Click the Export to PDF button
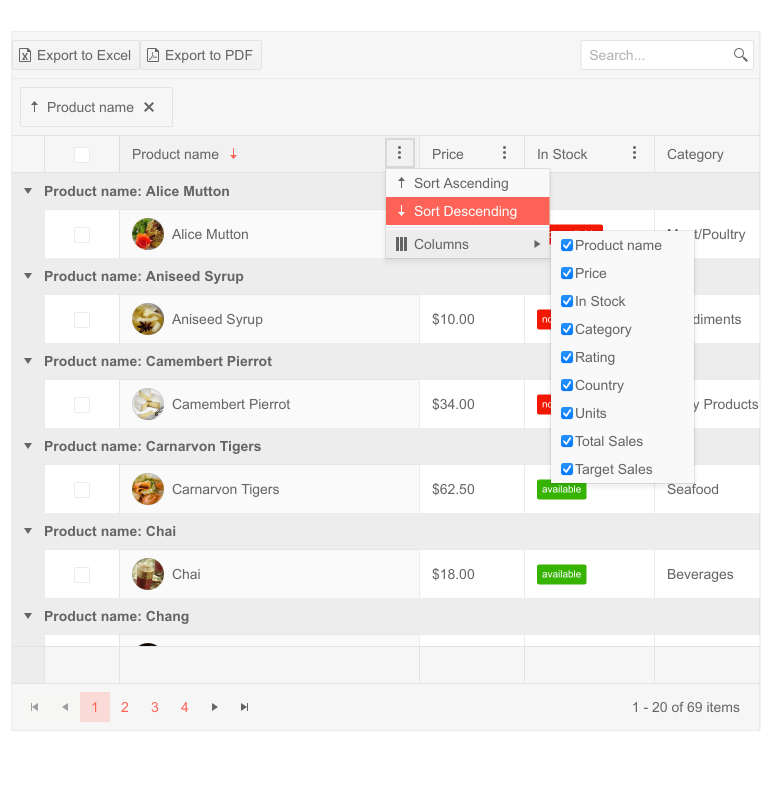The image size is (770, 791). 201,55
